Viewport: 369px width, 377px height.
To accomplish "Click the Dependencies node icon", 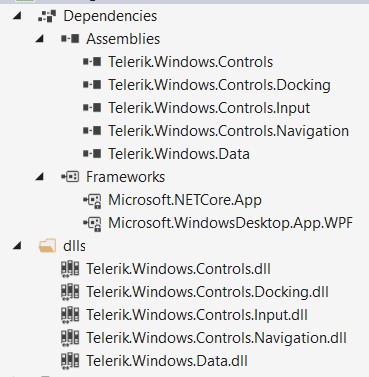I will coord(47,16).
